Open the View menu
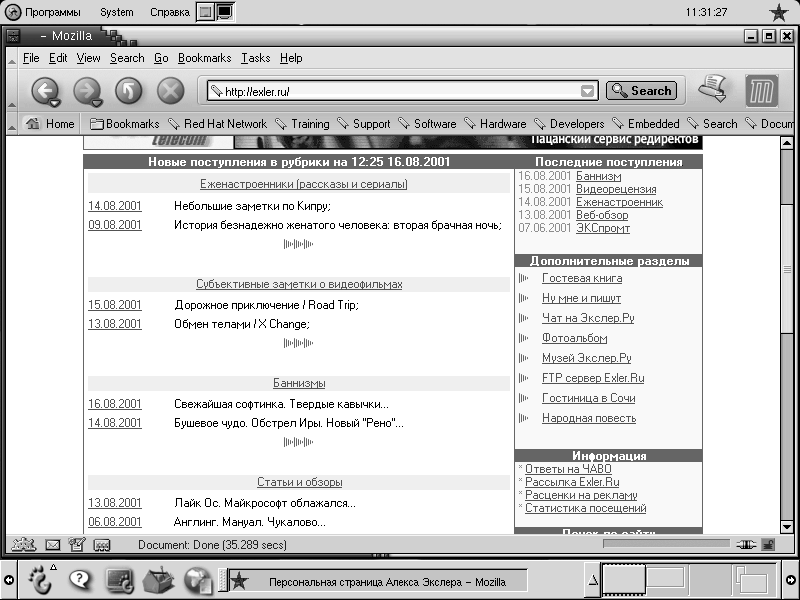 [88, 58]
